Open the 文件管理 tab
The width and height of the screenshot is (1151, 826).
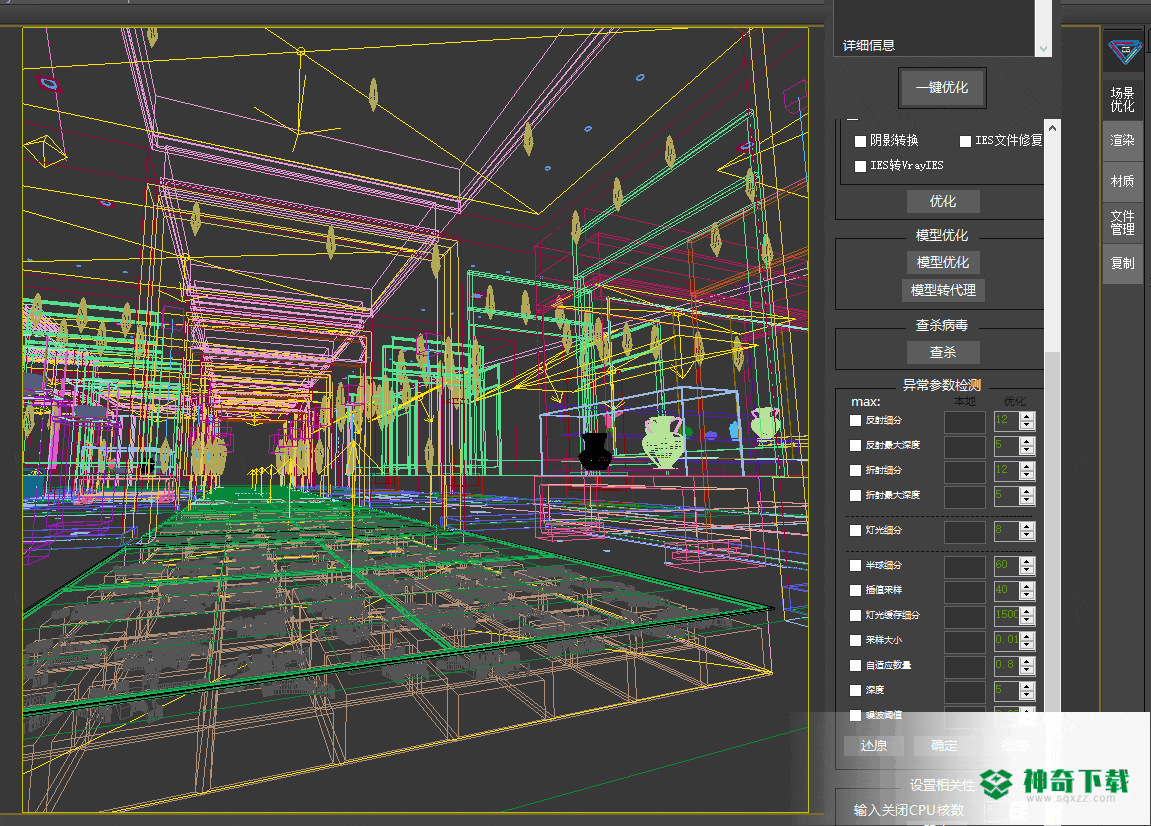(x=1122, y=222)
